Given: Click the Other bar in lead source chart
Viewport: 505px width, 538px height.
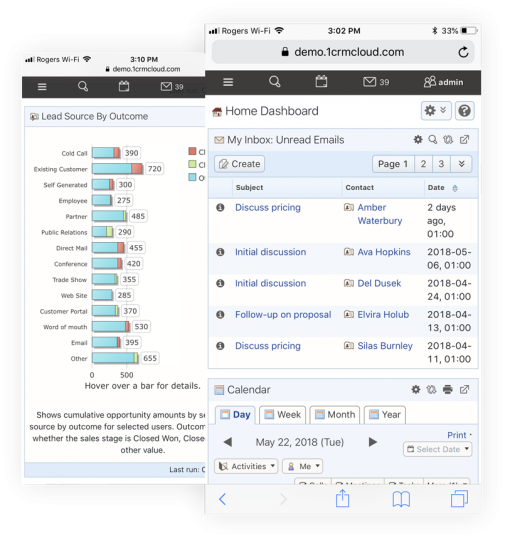Looking at the screenshot, I should 115,358.
